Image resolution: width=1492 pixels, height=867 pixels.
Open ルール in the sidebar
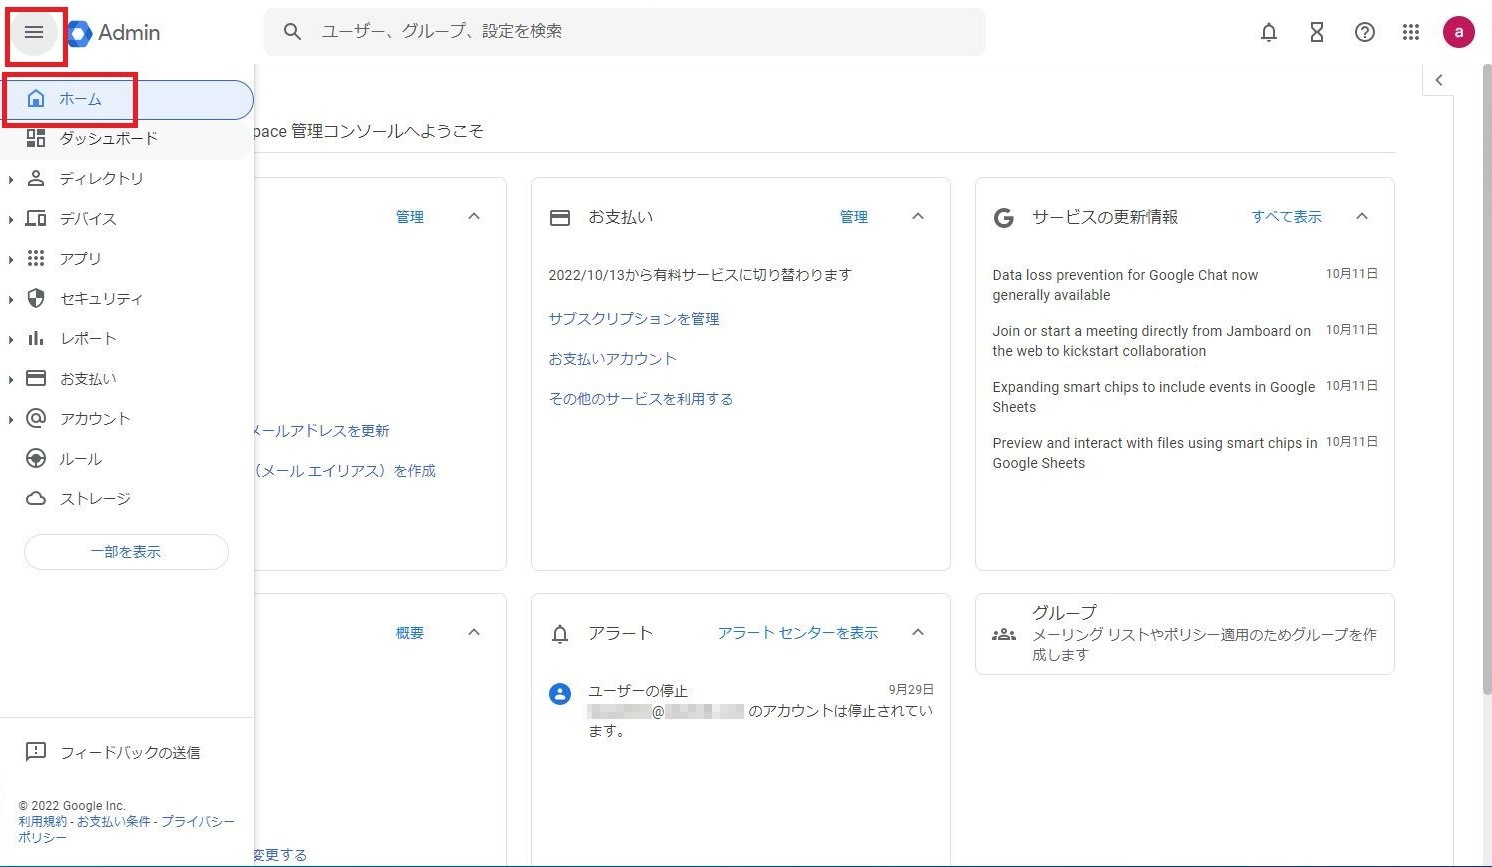coord(127,459)
